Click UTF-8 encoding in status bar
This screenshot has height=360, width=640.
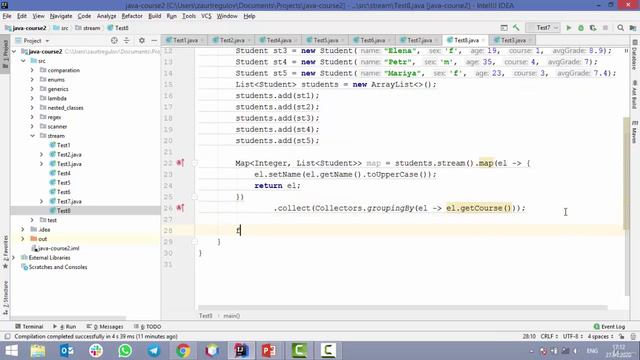click(x=573, y=336)
